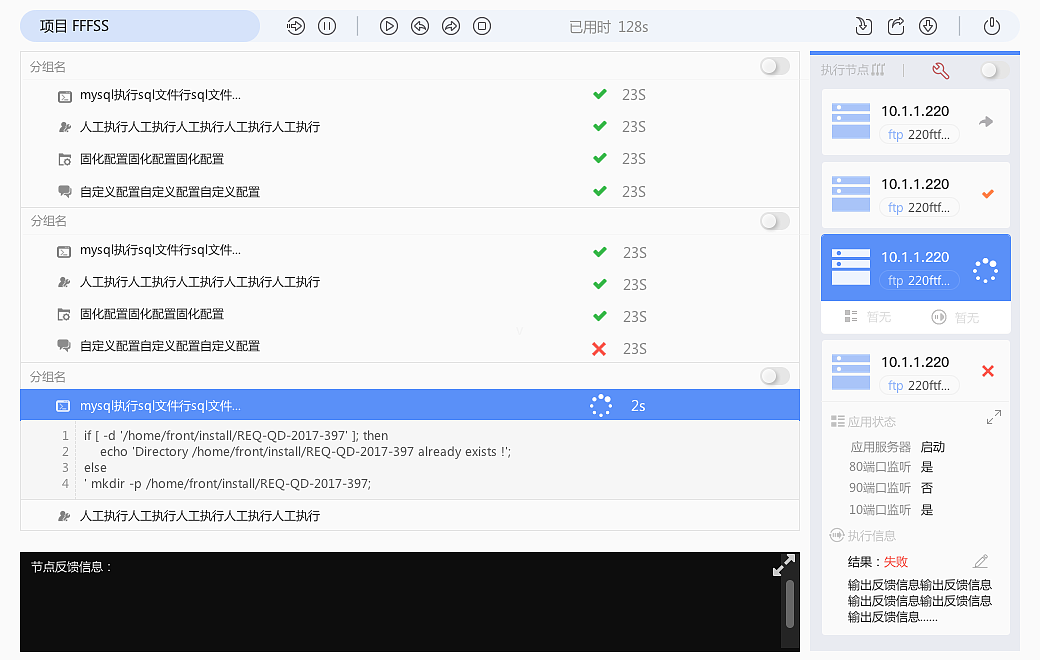This screenshot has width=1040, height=660.
Task: Toggle the third 分组名 group switch
Action: click(775, 376)
